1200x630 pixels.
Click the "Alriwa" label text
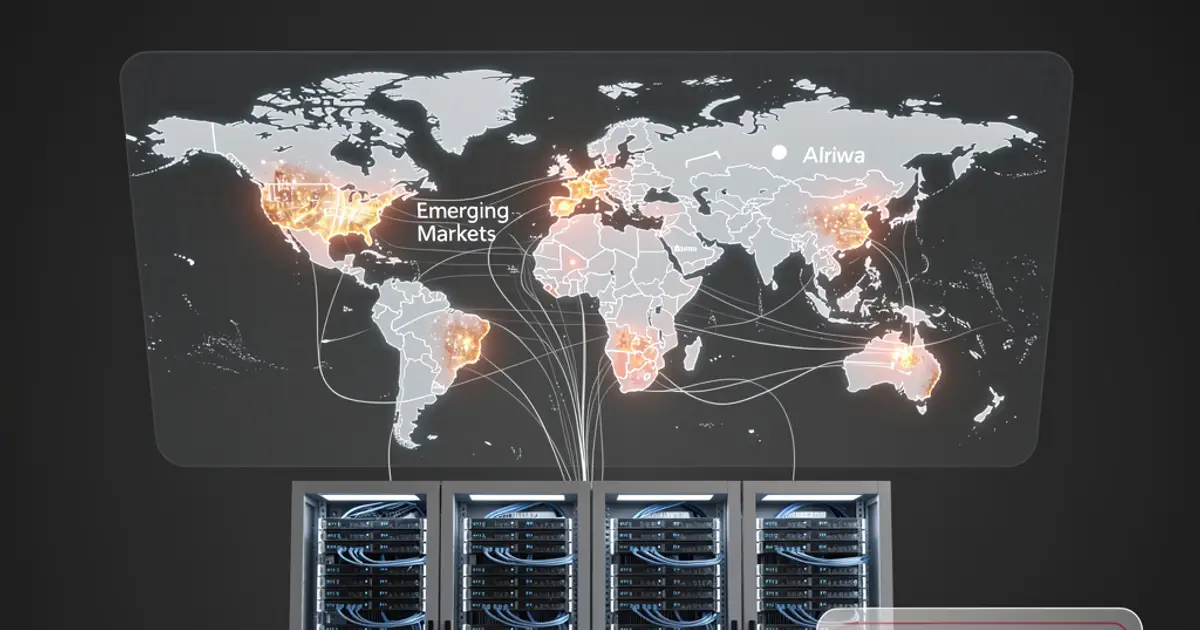click(x=834, y=155)
